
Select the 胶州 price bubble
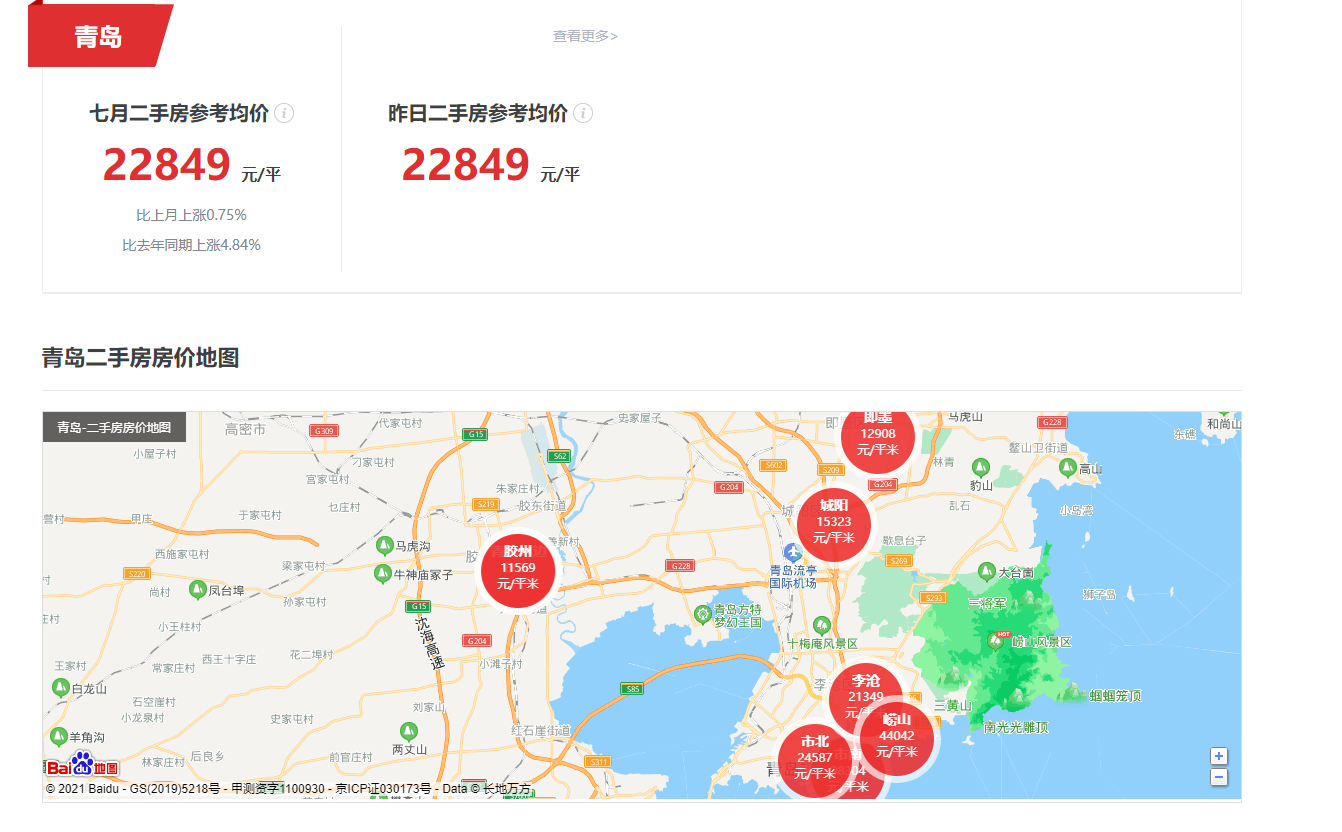(518, 568)
